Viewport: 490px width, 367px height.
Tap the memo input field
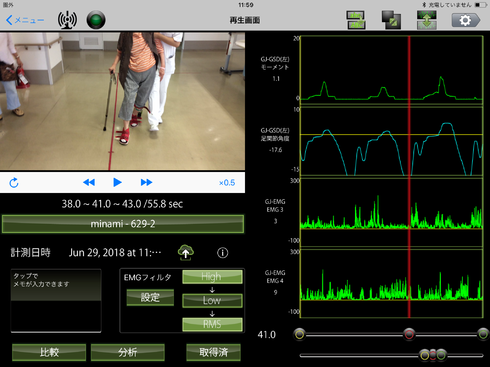coord(56,301)
